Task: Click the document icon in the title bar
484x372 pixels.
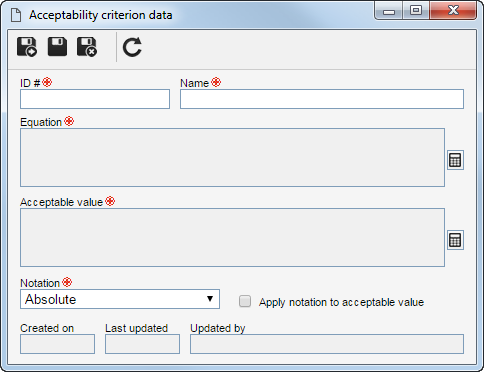Action: click(16, 15)
